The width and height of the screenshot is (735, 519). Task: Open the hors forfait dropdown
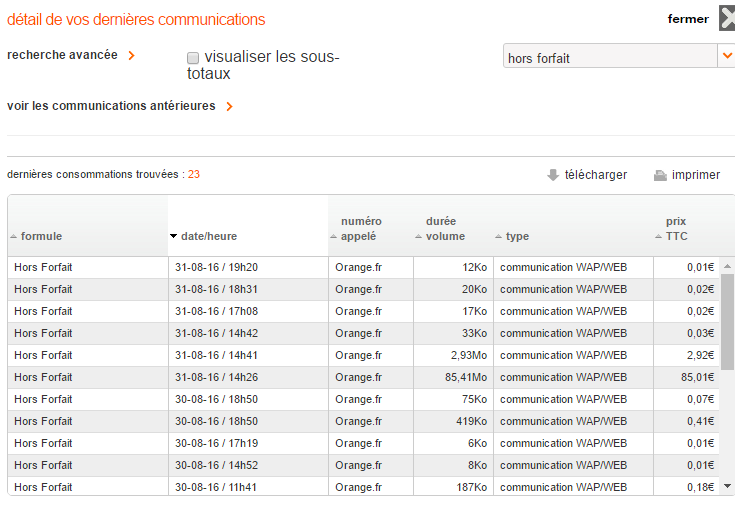tap(619, 56)
